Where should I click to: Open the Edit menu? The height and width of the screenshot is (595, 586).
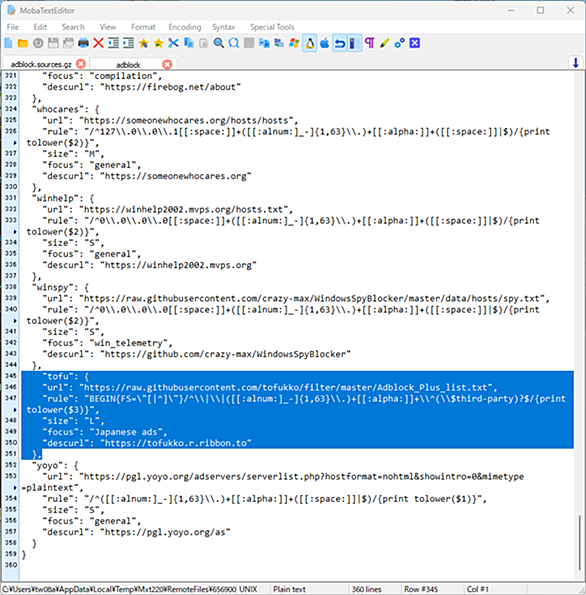pyautogui.click(x=40, y=27)
